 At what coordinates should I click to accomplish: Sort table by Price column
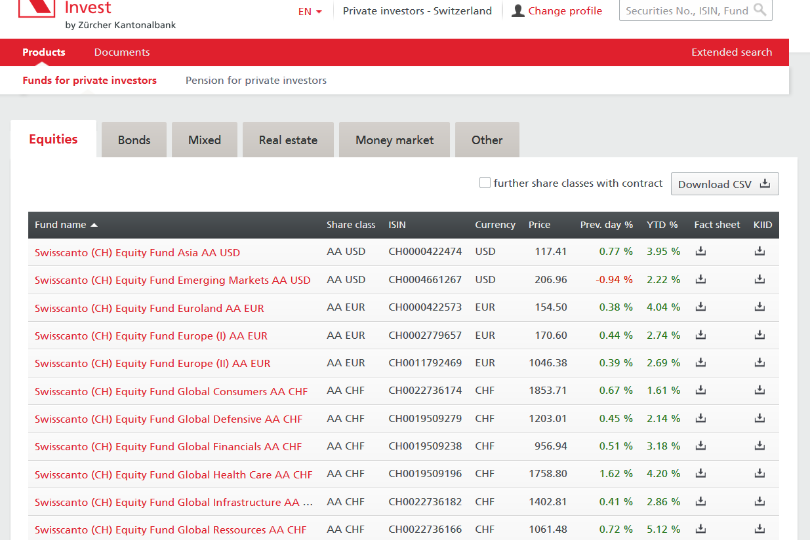coord(539,225)
